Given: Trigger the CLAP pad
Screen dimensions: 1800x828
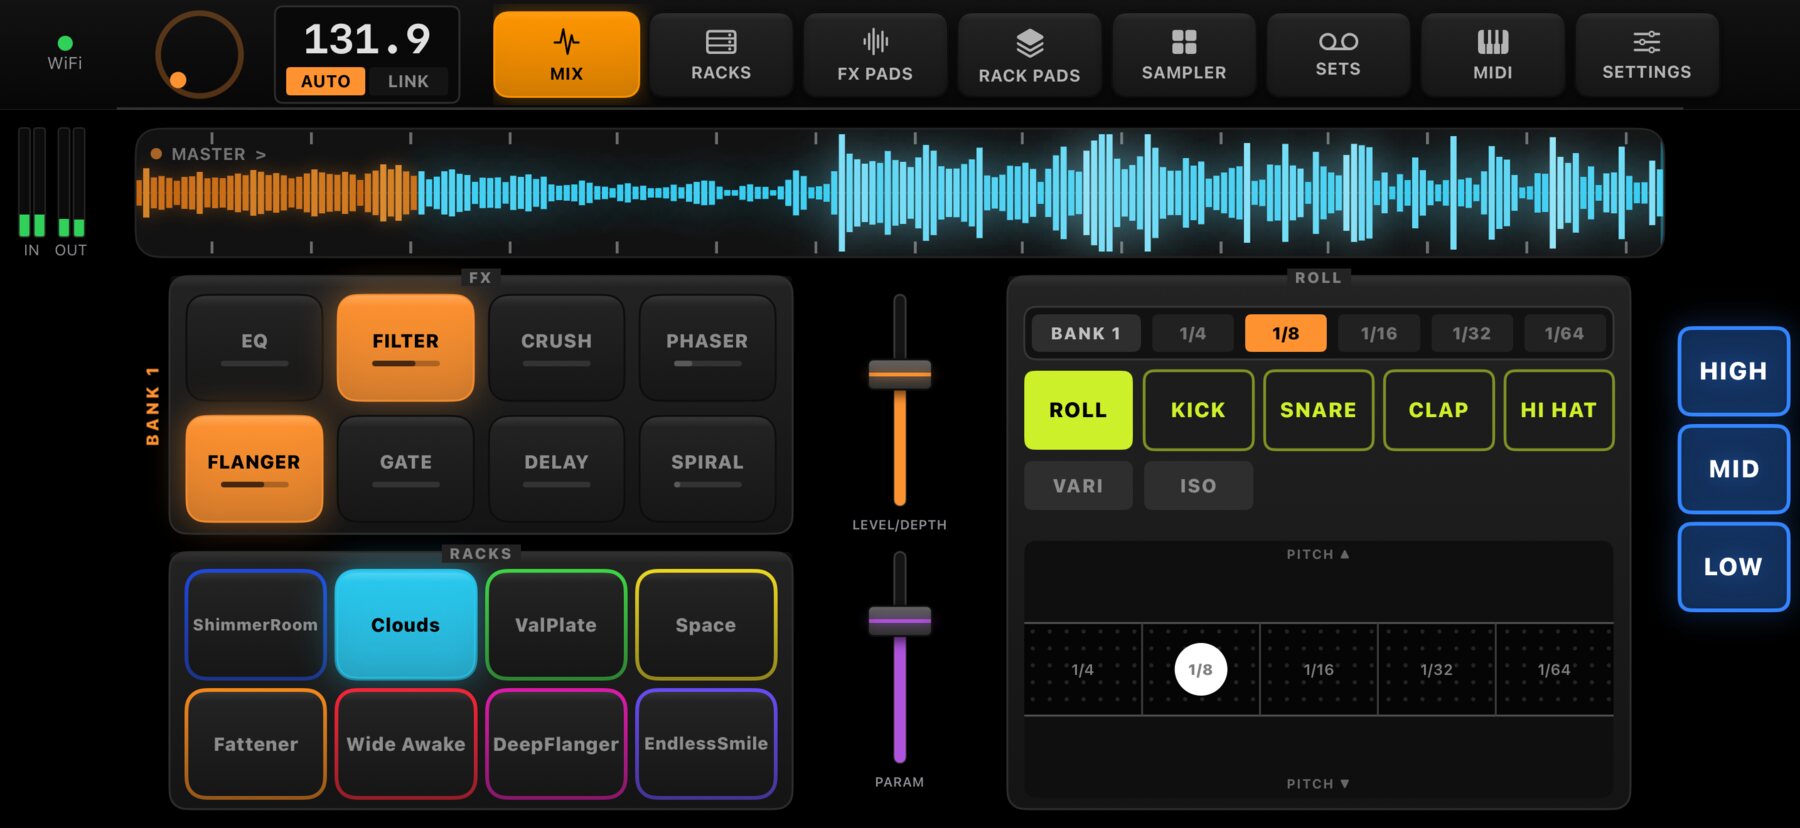Looking at the screenshot, I should coord(1438,410).
